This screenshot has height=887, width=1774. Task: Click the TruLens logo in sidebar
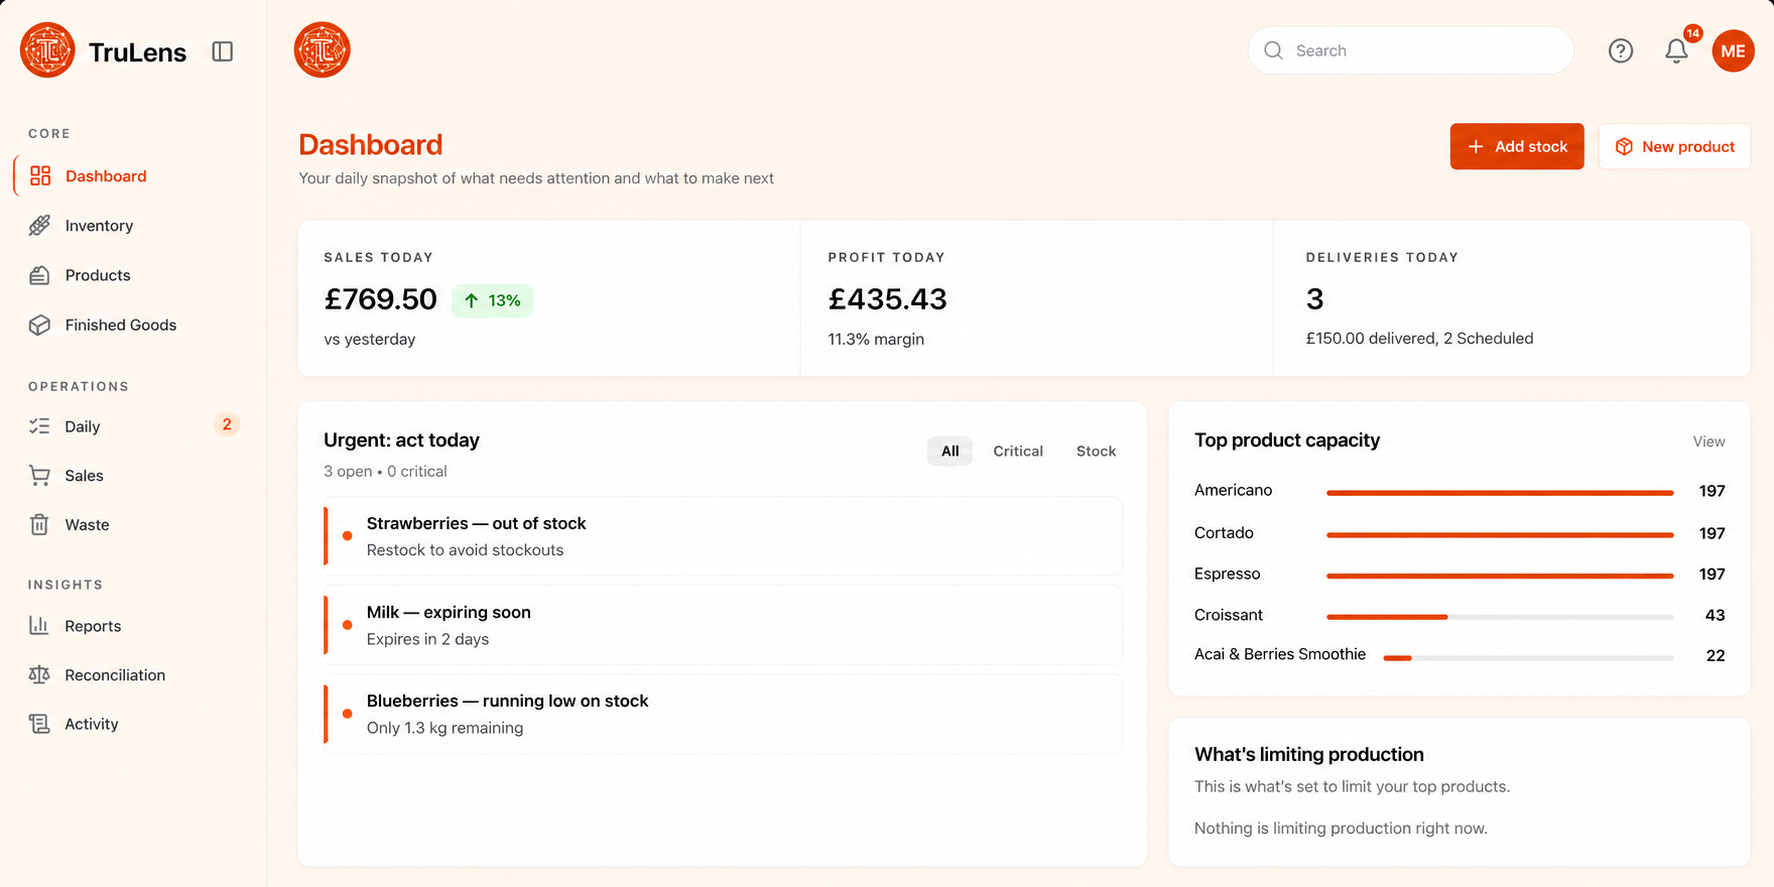(47, 50)
